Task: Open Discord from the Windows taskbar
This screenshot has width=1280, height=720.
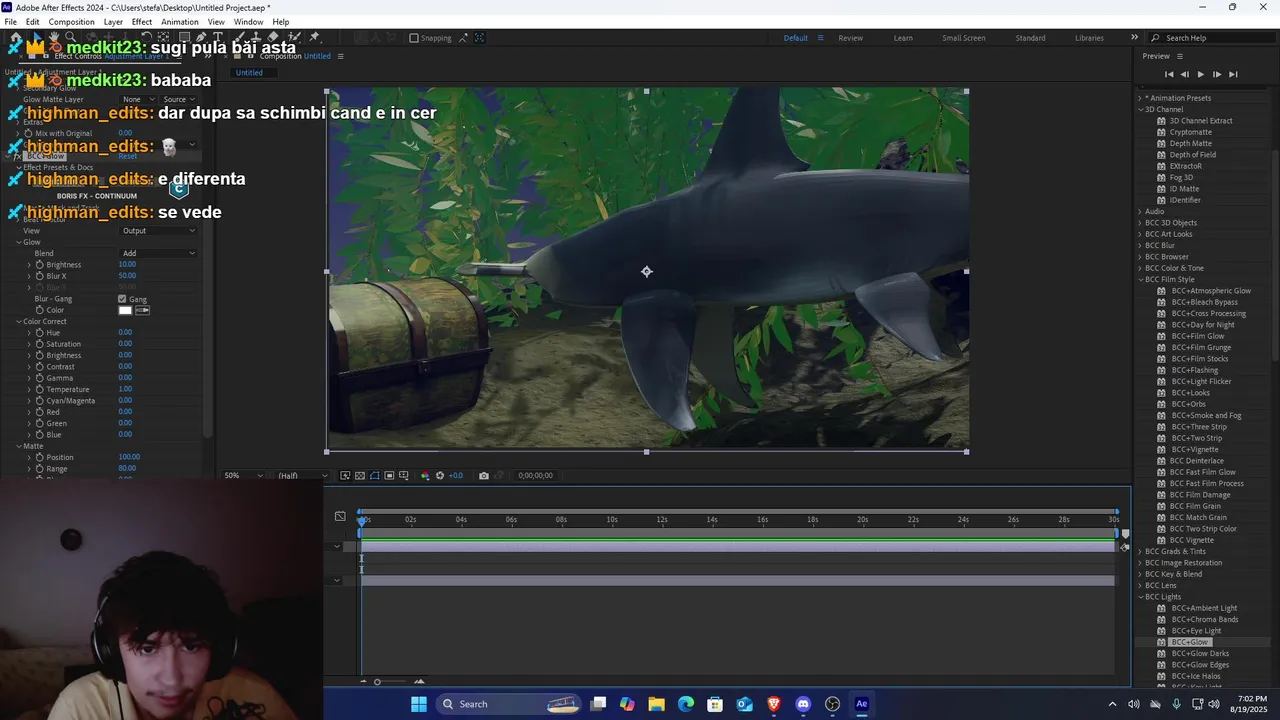Action: [803, 704]
